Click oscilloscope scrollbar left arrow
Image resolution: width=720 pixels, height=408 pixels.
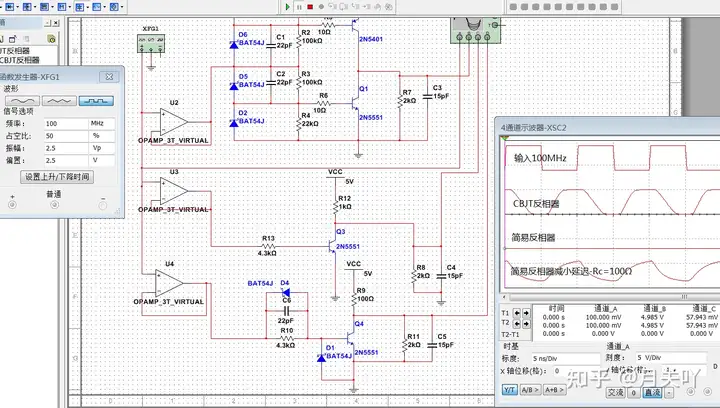(504, 296)
